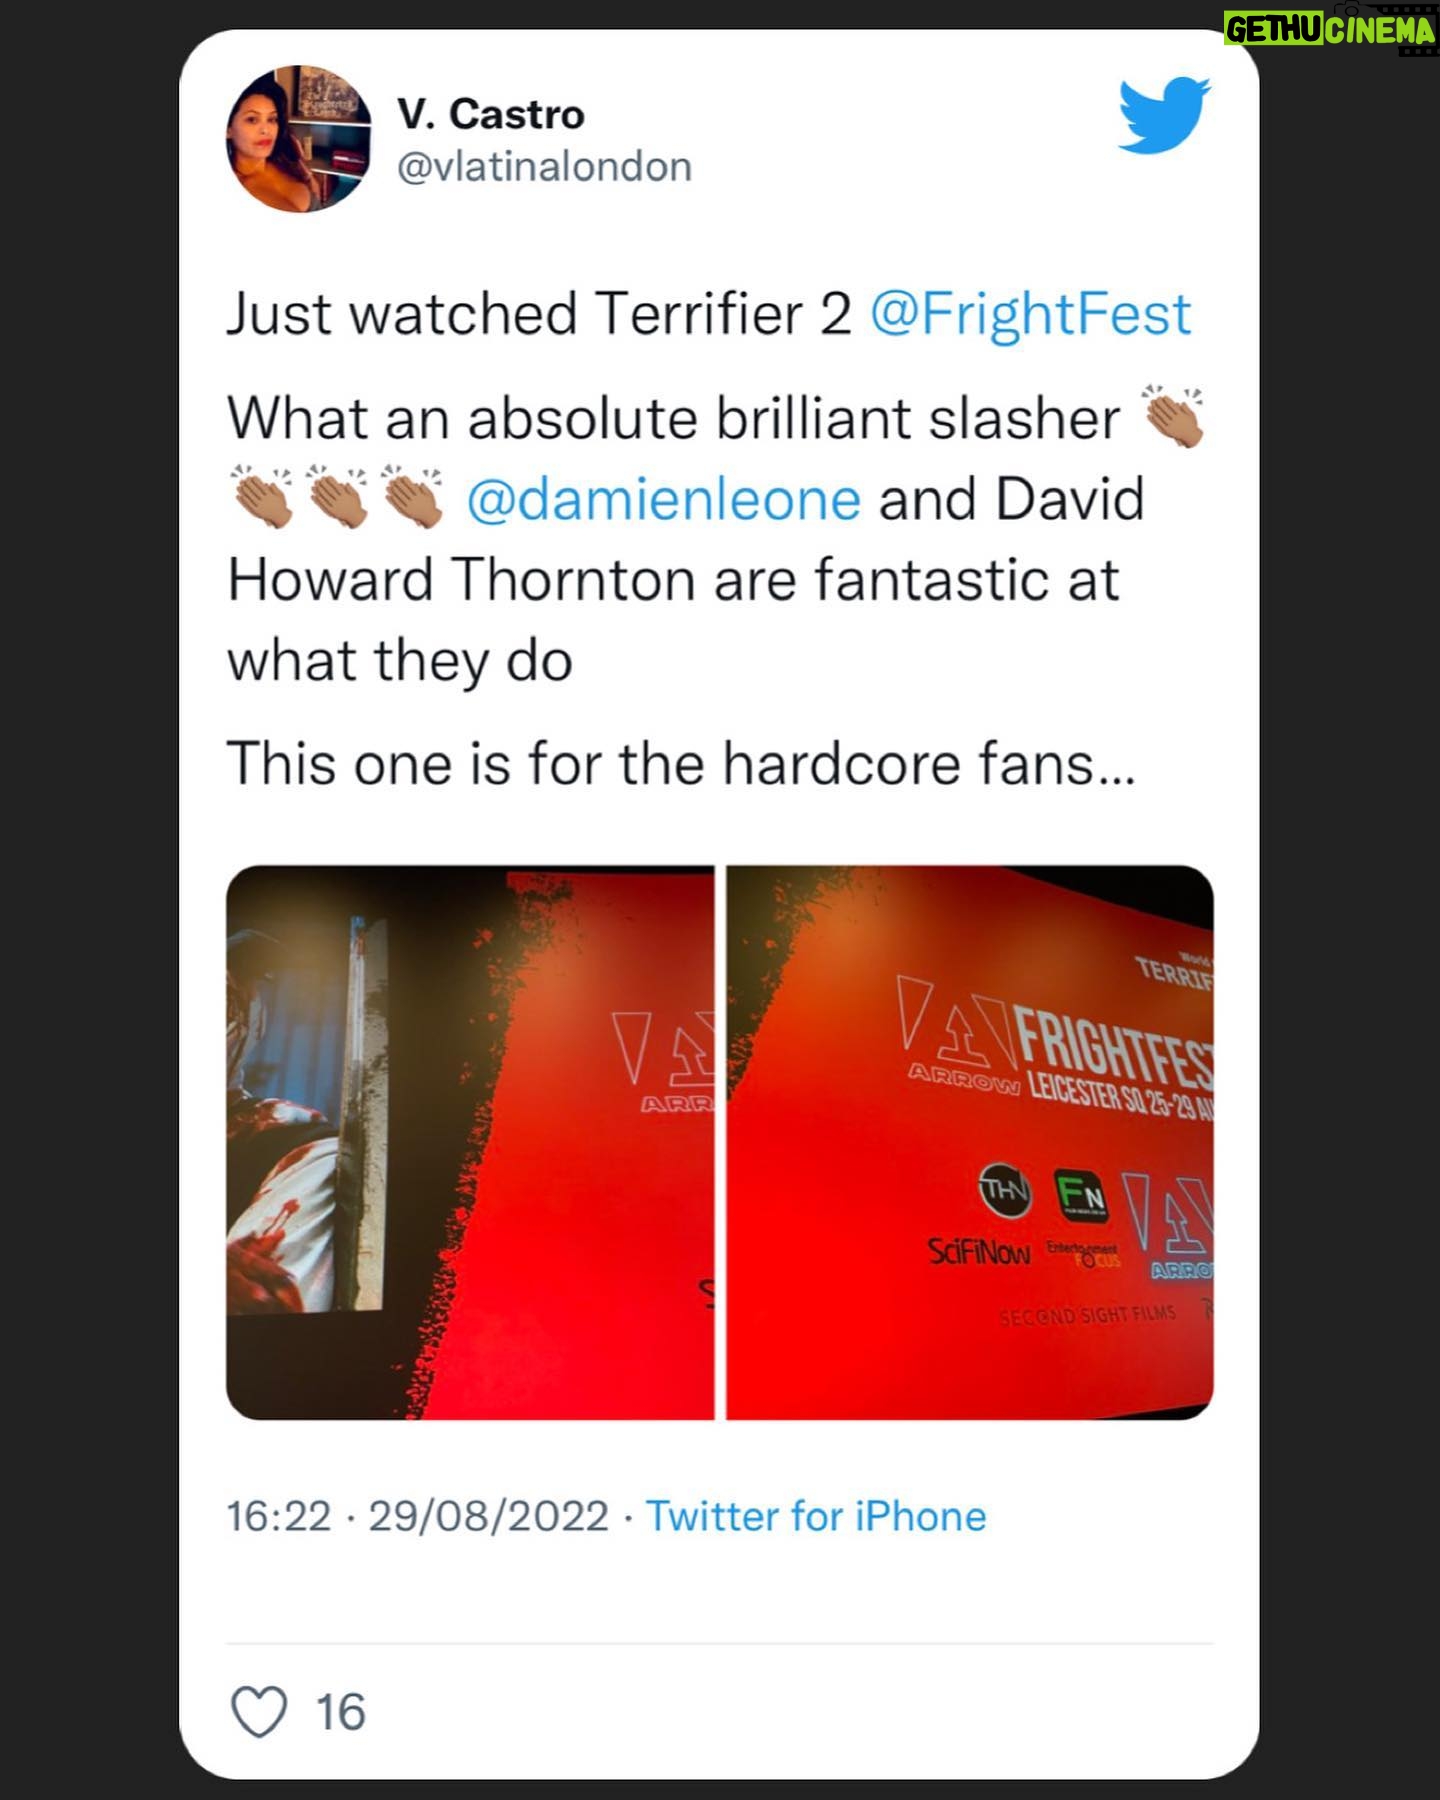Click the tweet text 'hardcore fans'

point(908,764)
